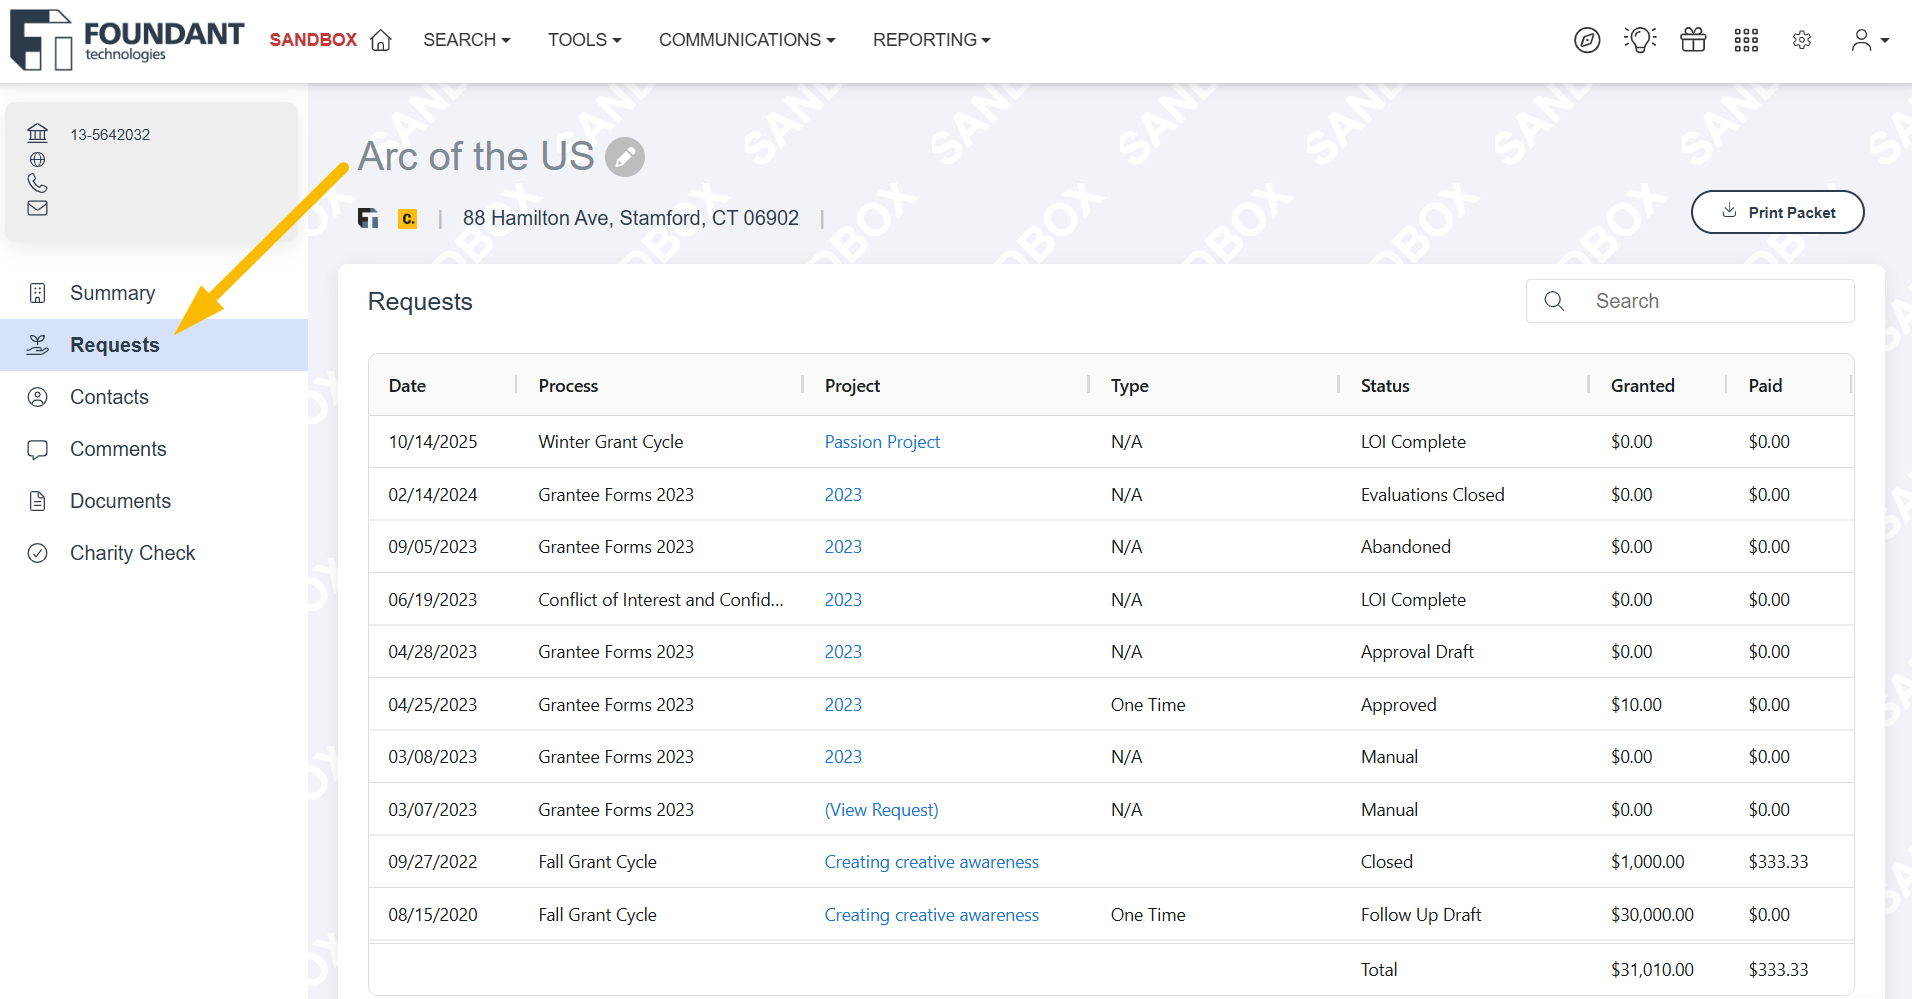Open the compass explore icon
Screen dimensions: 1912x999
pos(1587,40)
